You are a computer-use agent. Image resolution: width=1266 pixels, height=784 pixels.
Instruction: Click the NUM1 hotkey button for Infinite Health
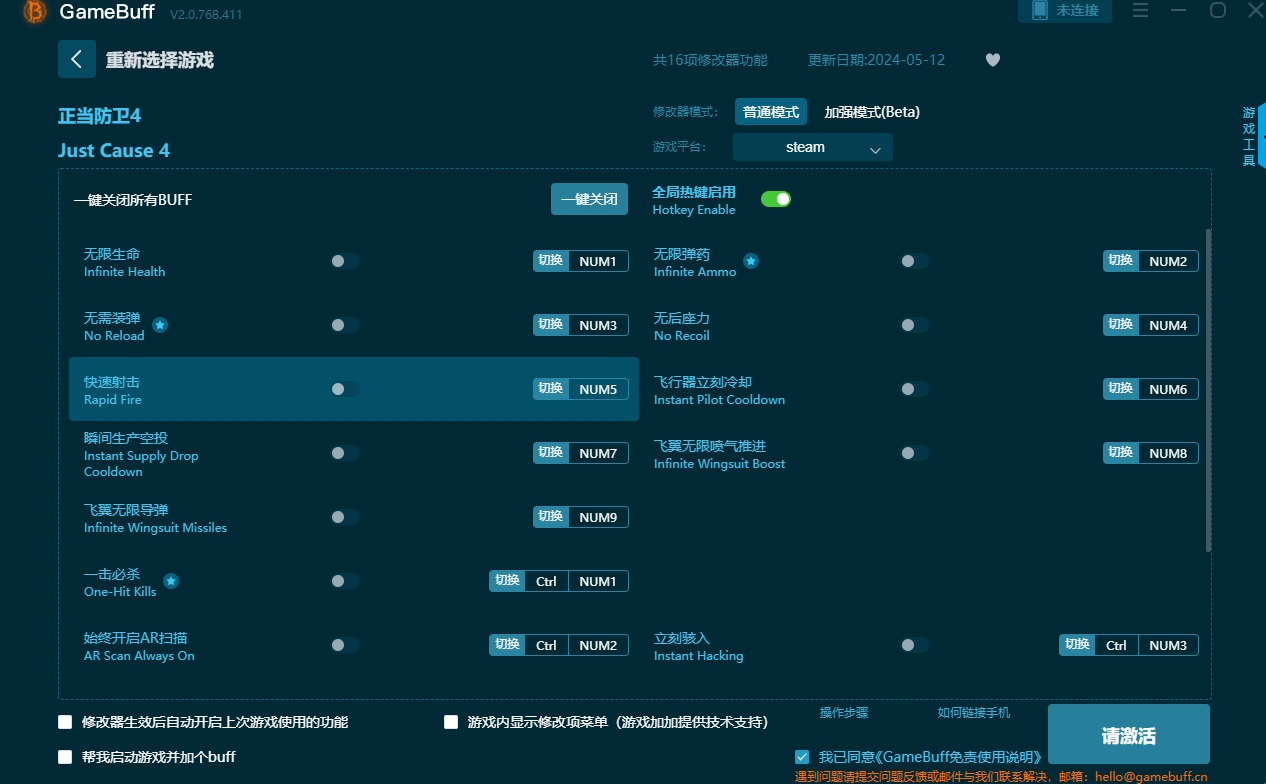click(x=599, y=260)
